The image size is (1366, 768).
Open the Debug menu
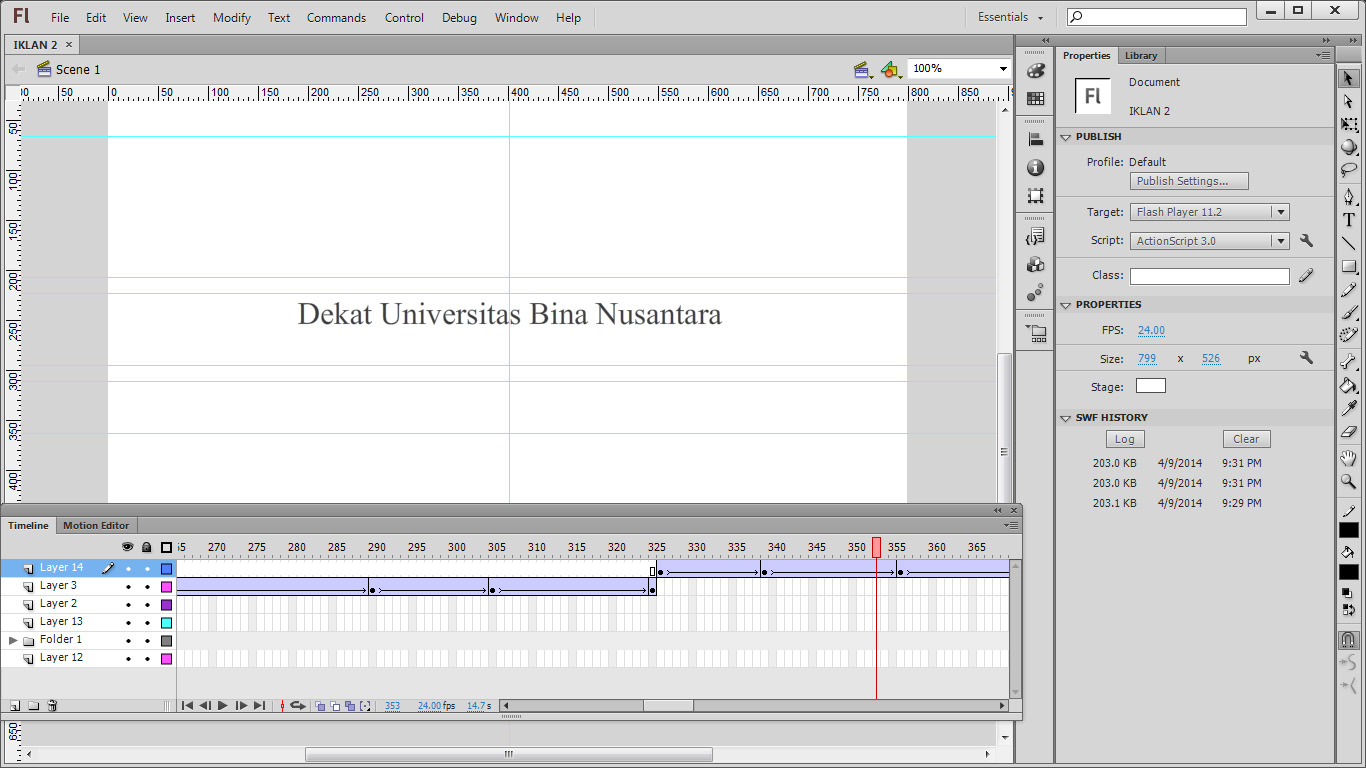(459, 18)
